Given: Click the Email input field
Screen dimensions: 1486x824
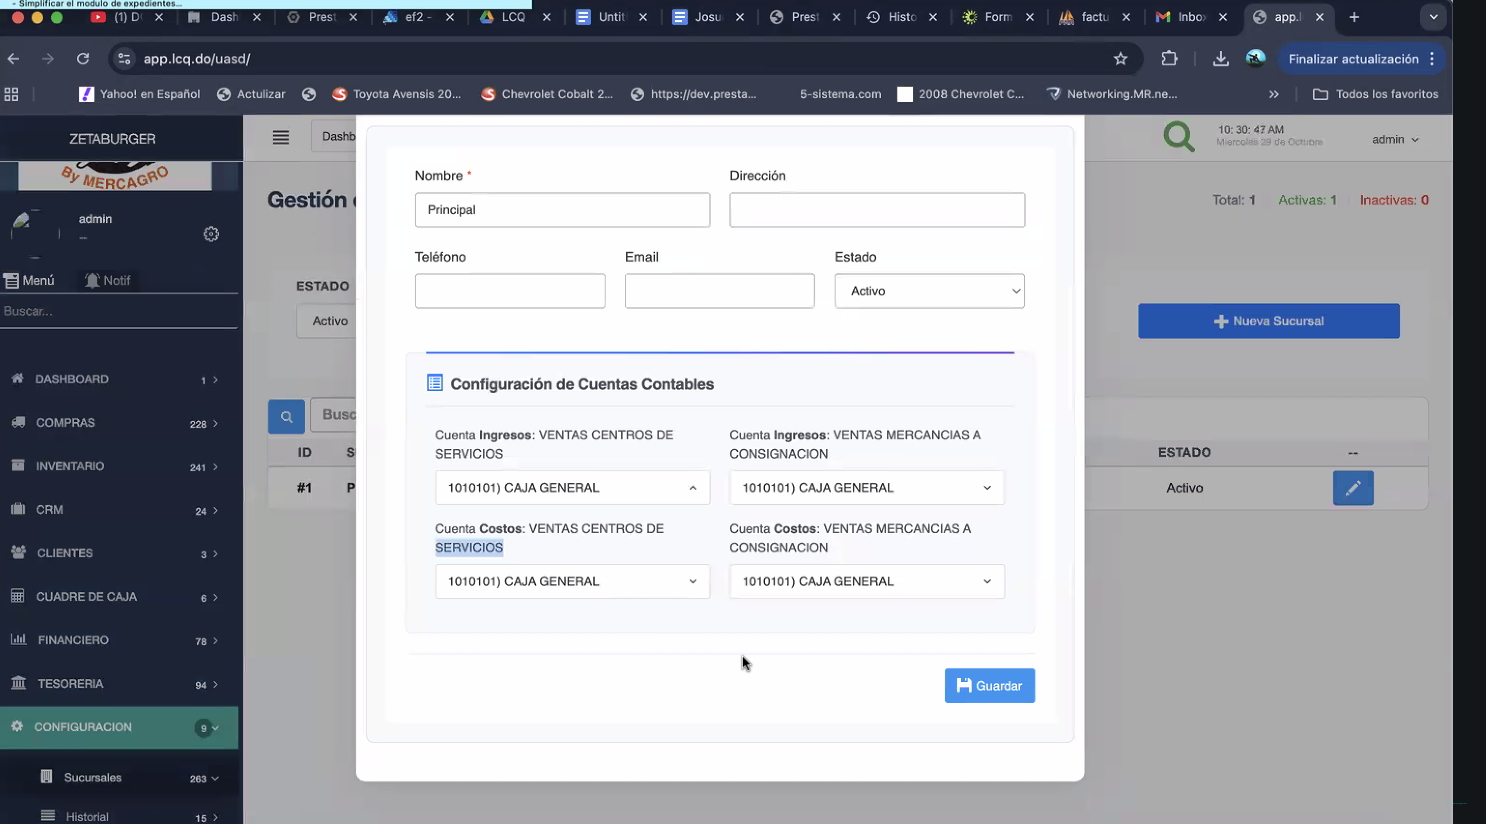Looking at the screenshot, I should coord(719,291).
